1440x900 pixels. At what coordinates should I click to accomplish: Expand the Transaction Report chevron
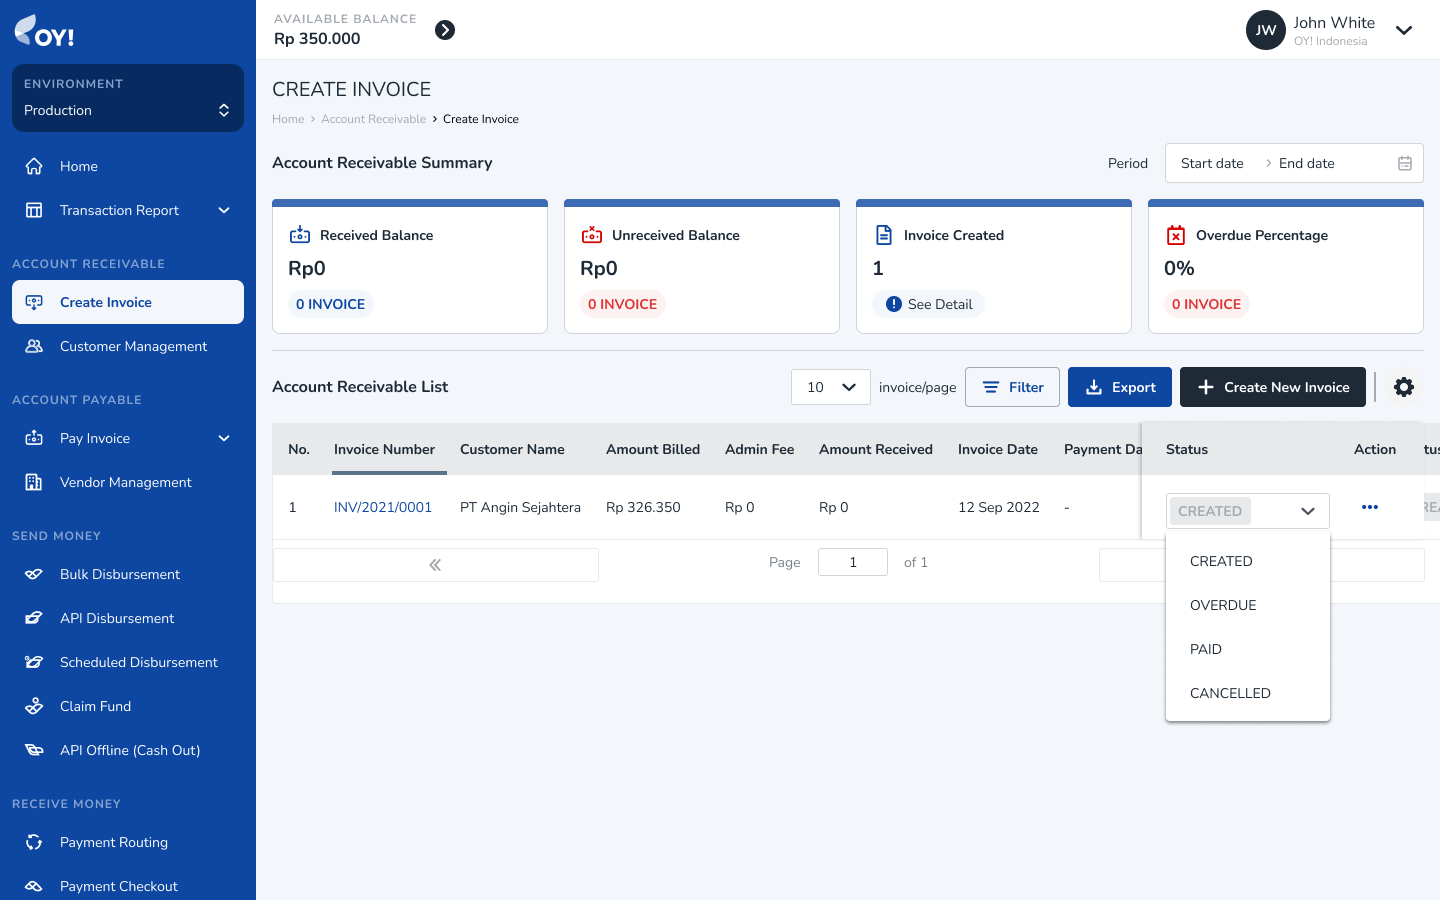click(x=224, y=210)
